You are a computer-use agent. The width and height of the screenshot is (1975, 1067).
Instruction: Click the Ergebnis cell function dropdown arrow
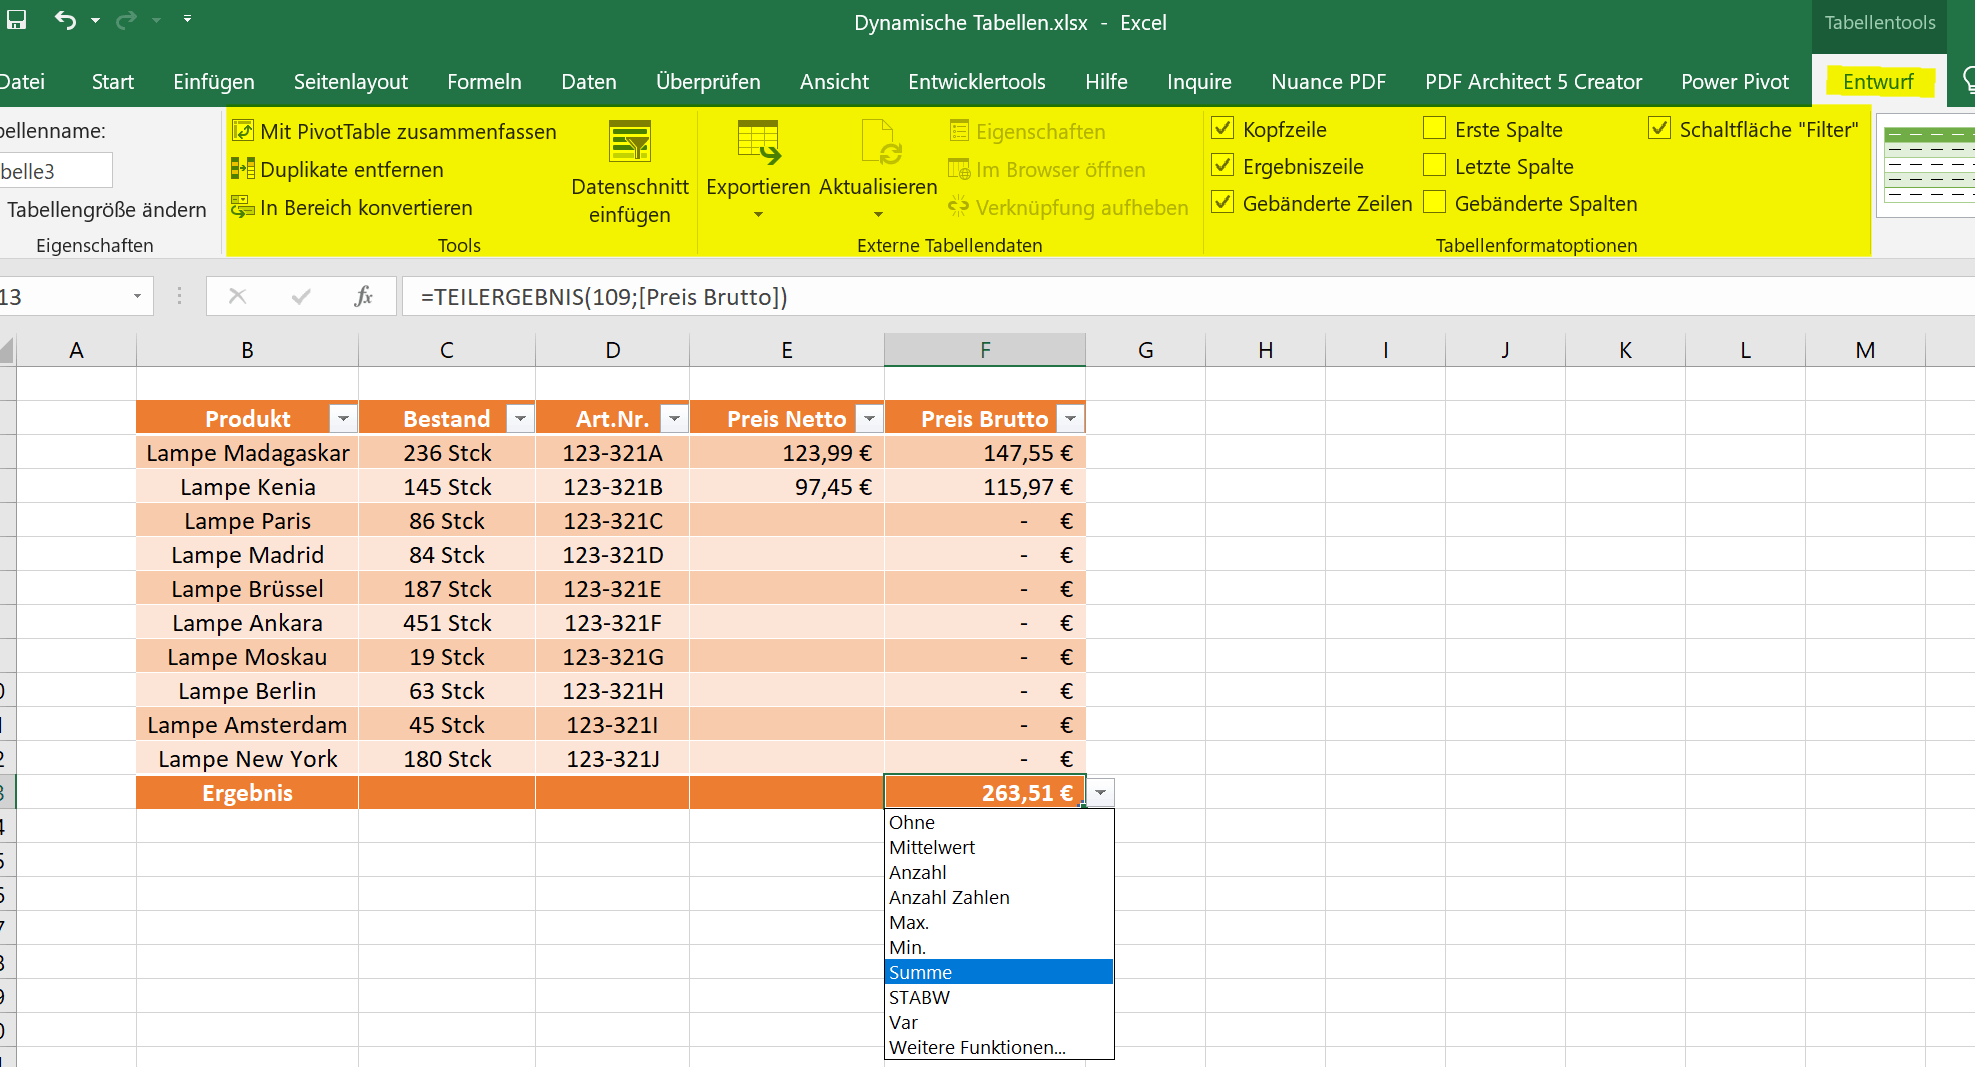1100,793
